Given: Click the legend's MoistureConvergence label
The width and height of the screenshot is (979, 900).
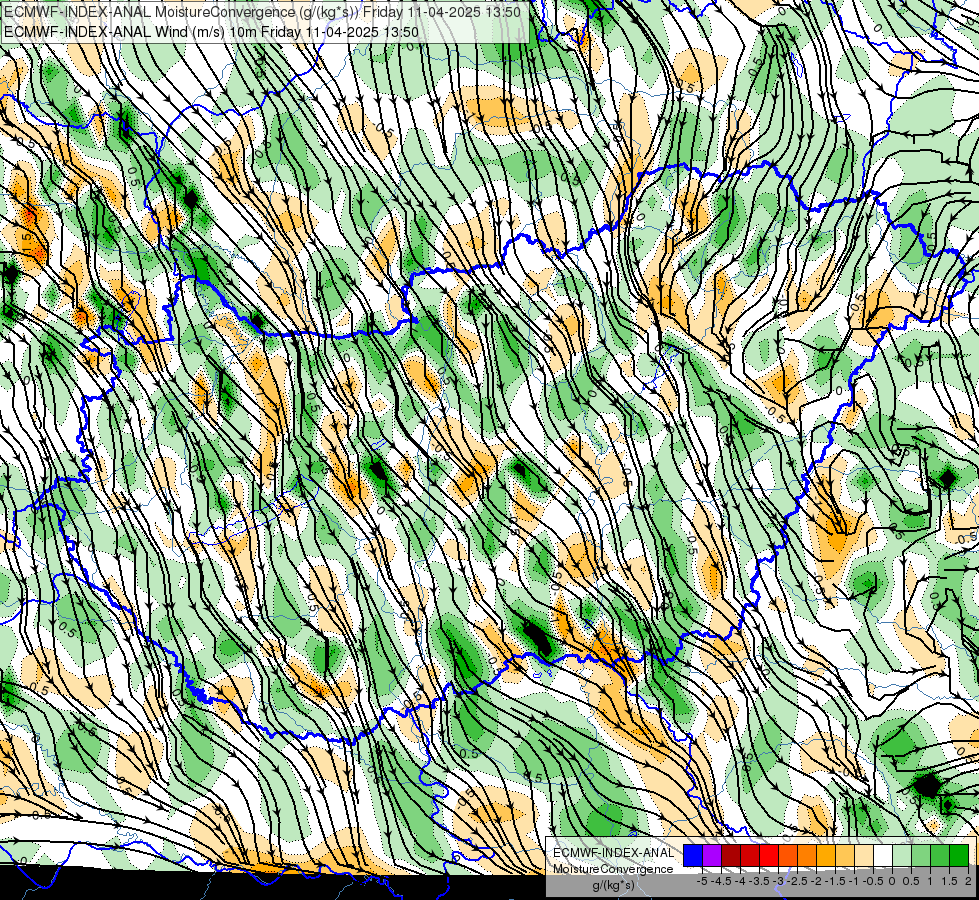Looking at the screenshot, I should click(613, 869).
